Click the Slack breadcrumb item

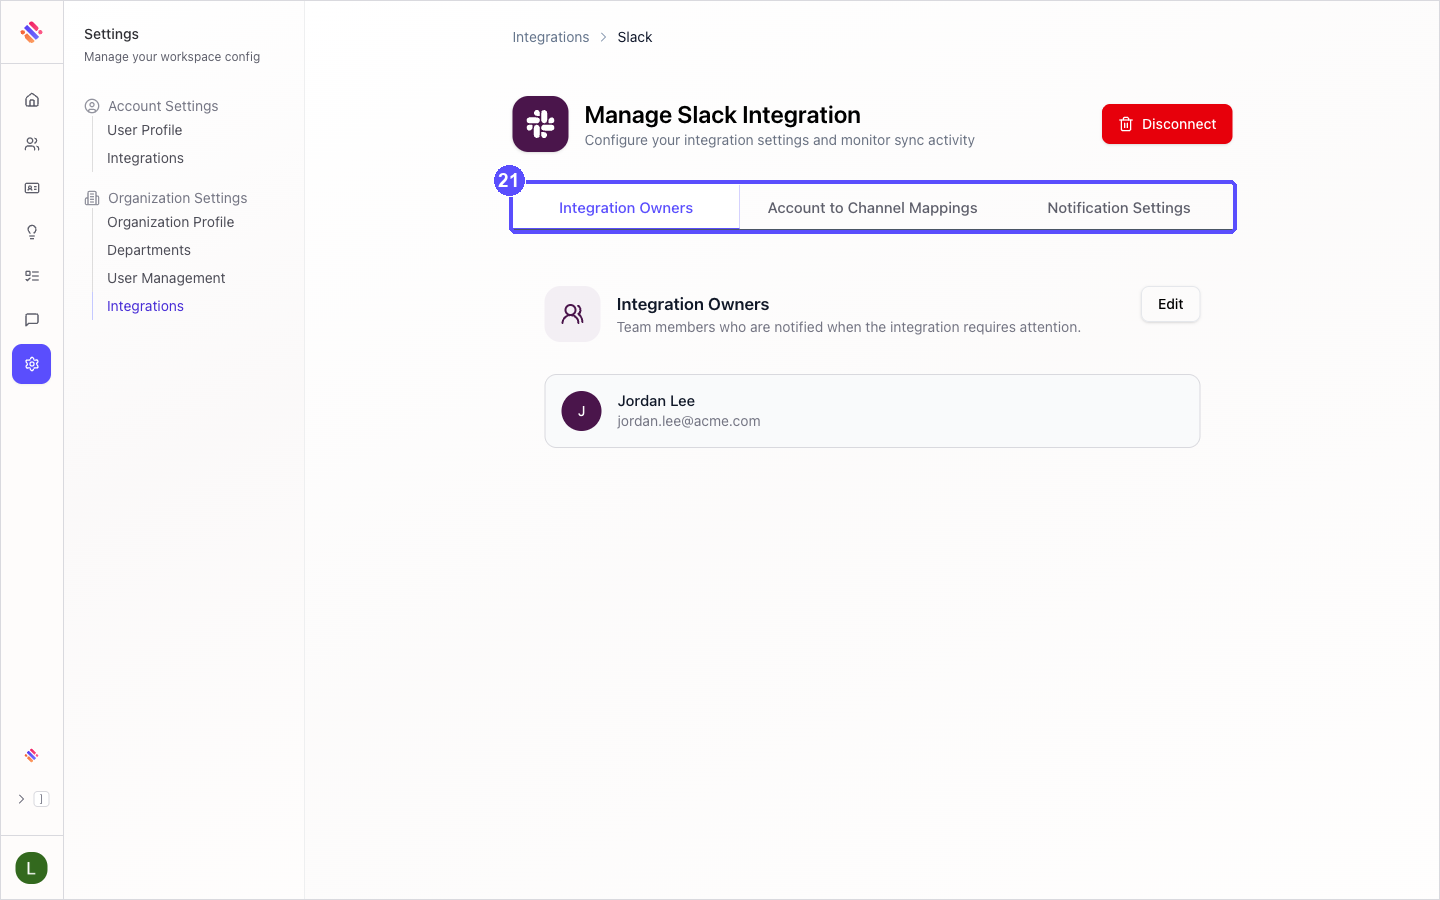[635, 37]
